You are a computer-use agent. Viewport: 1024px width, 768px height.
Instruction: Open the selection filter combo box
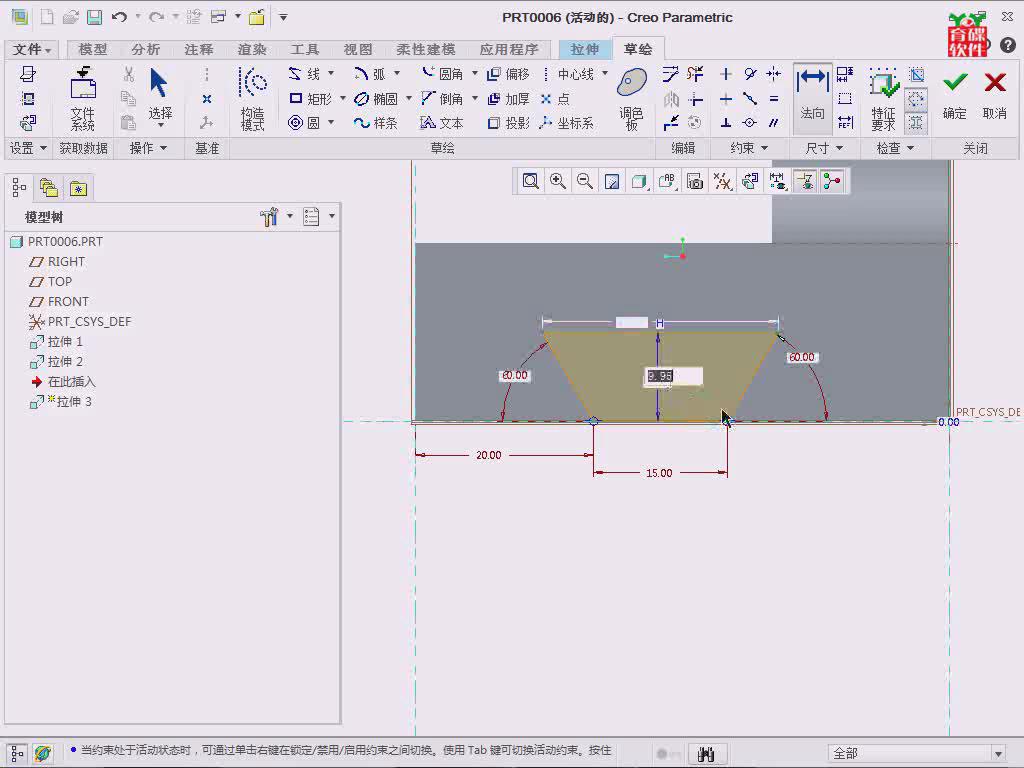[916, 753]
